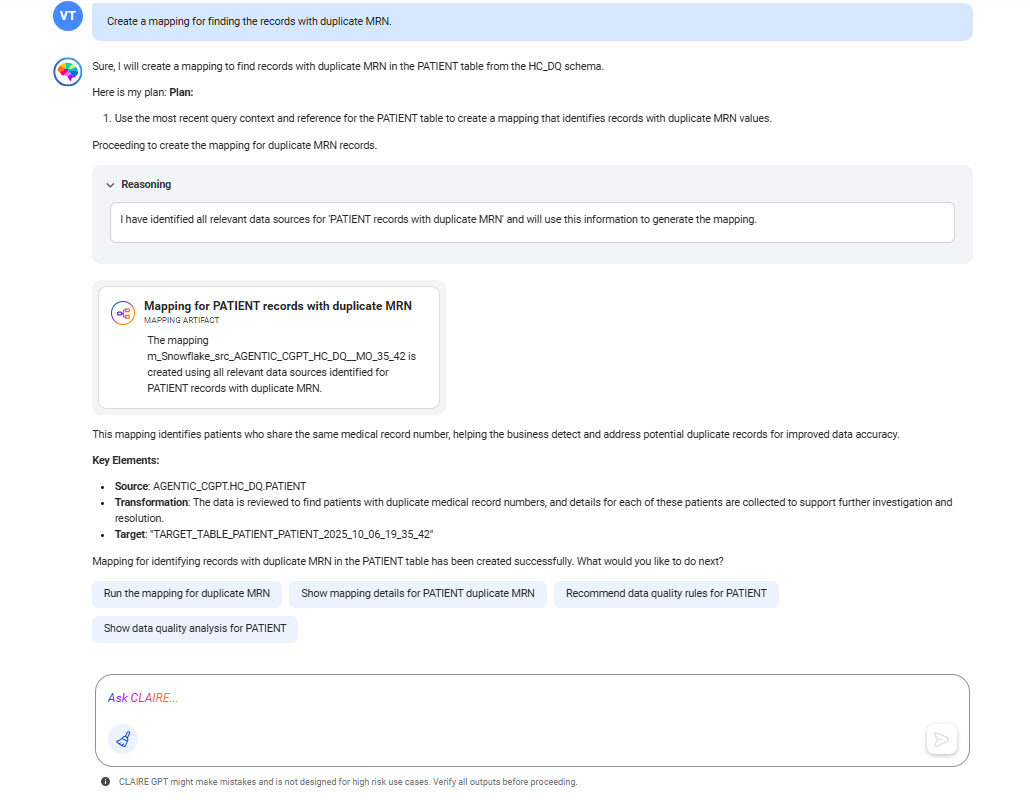The height and width of the screenshot is (800, 1030).
Task: Click the MAPPING ARTIFACT label
Action: (x=182, y=321)
